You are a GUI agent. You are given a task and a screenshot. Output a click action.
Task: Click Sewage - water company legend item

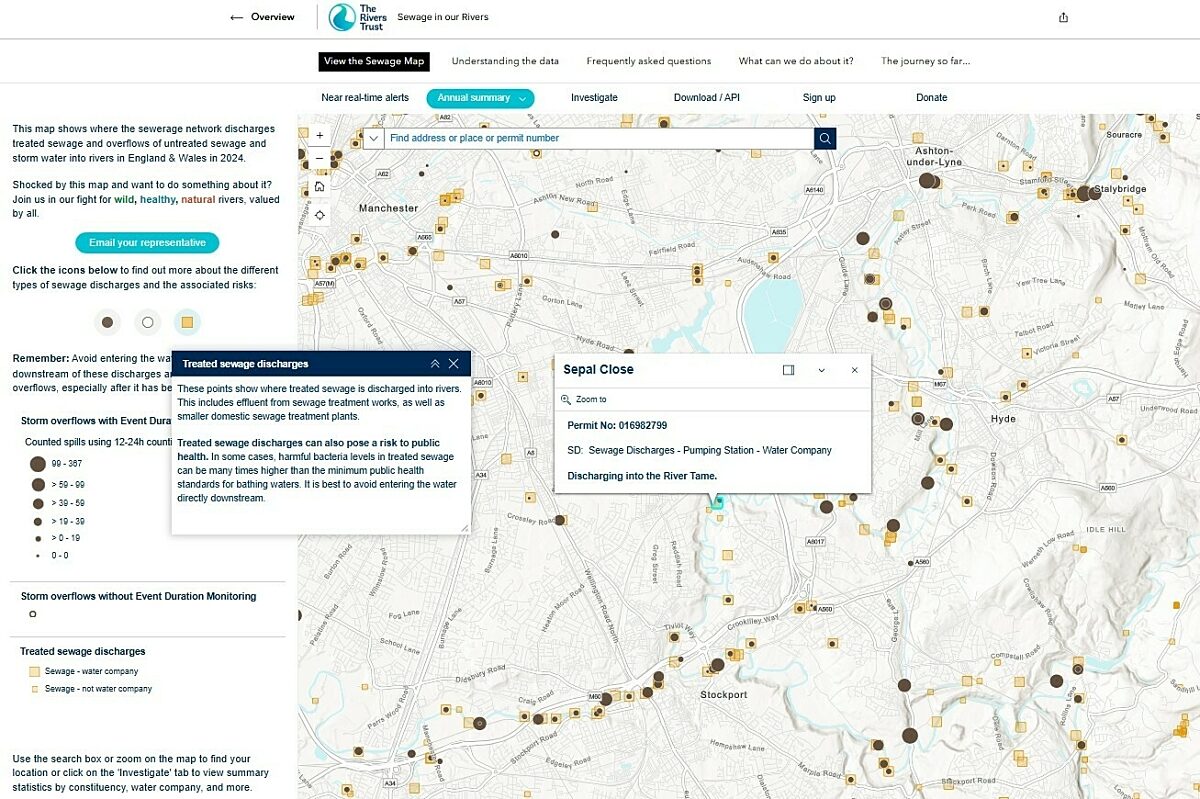point(84,672)
